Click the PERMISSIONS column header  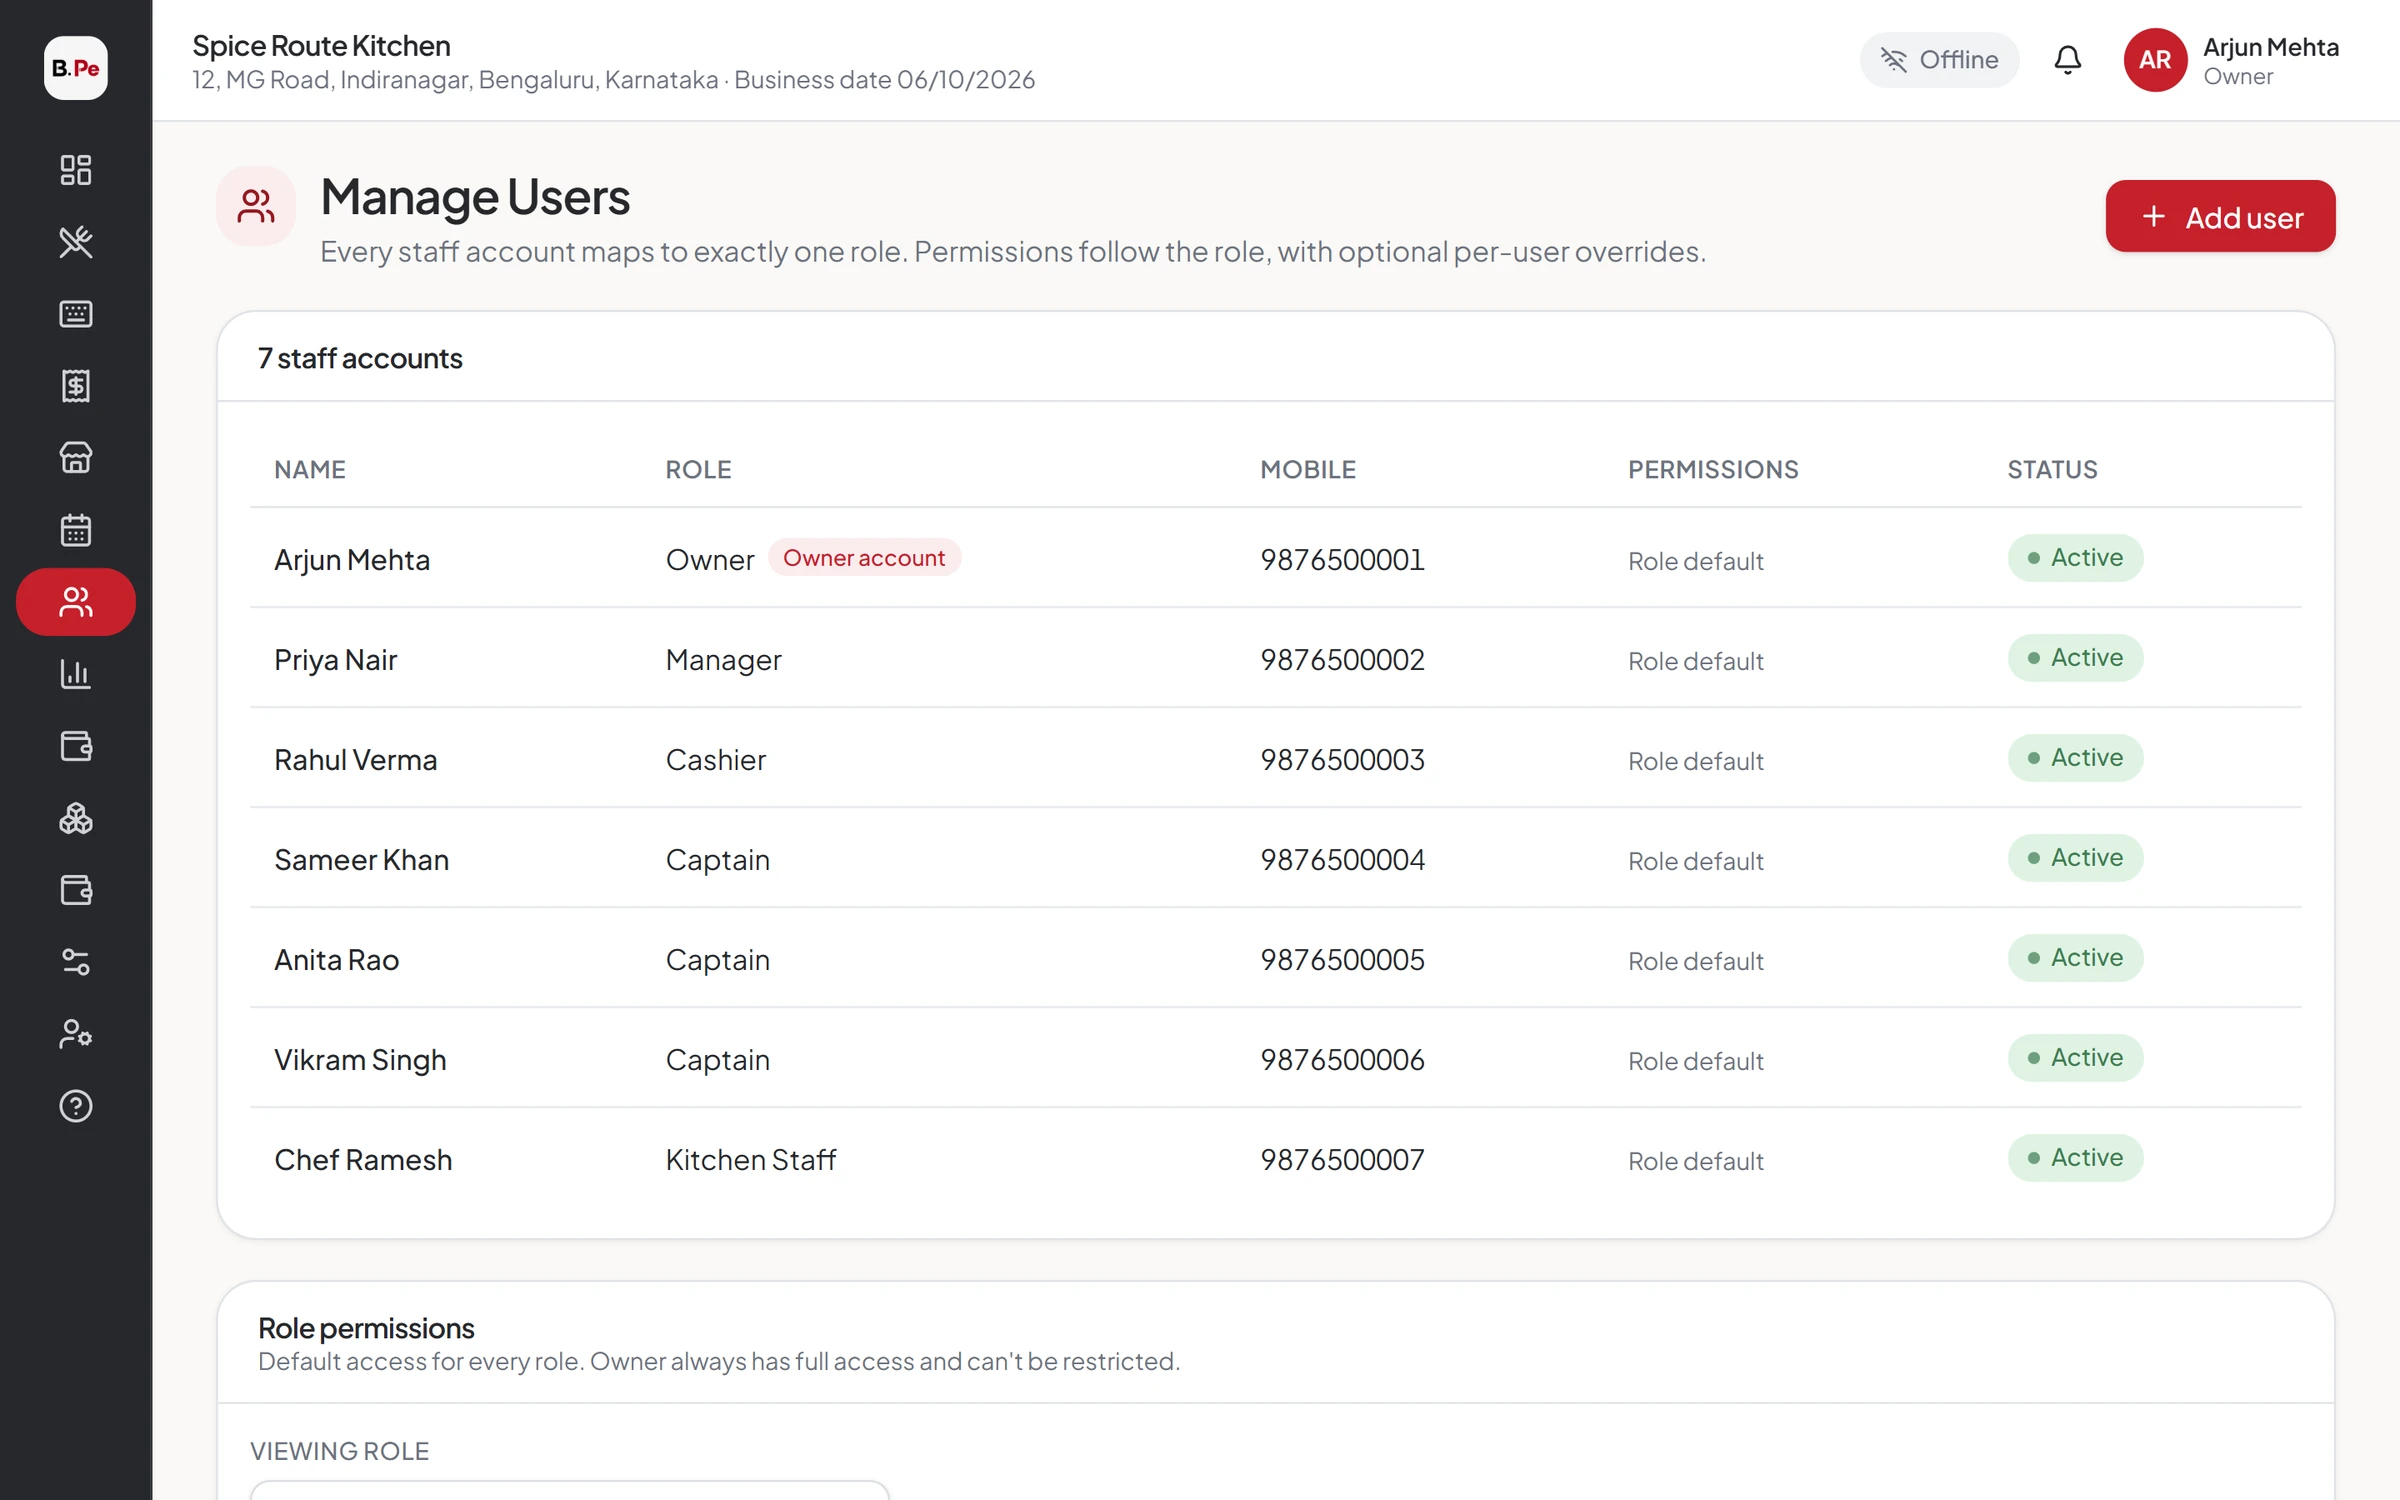[x=1713, y=470]
